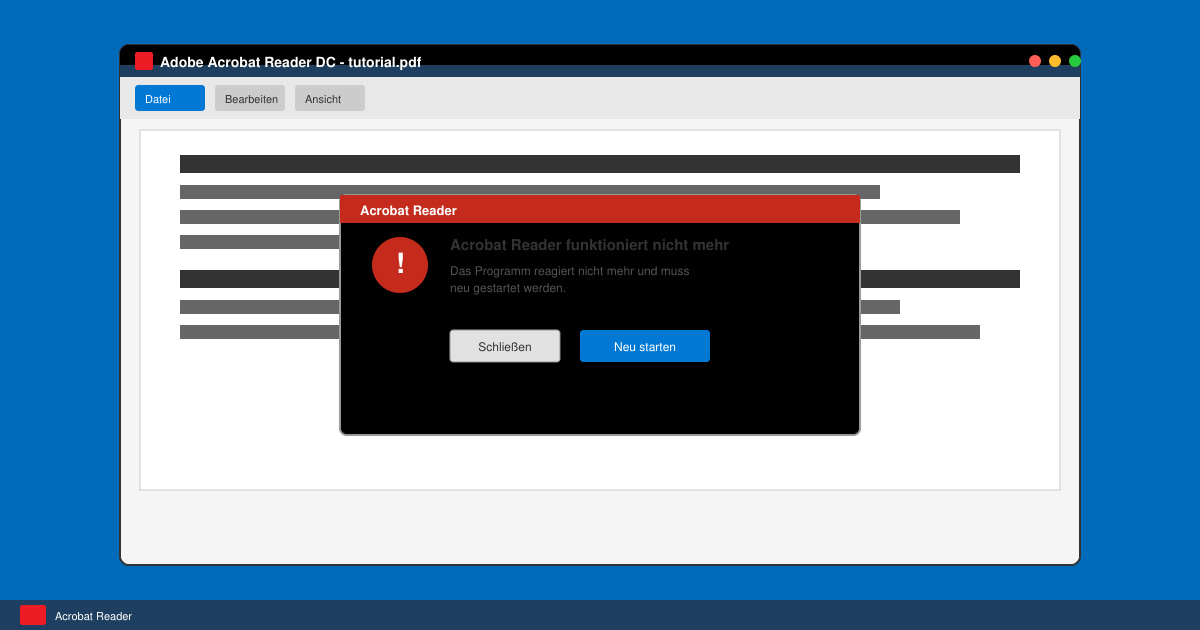The width and height of the screenshot is (1200, 630).
Task: Click the Acrobat Reader taskbar icon
Action: 33,615
